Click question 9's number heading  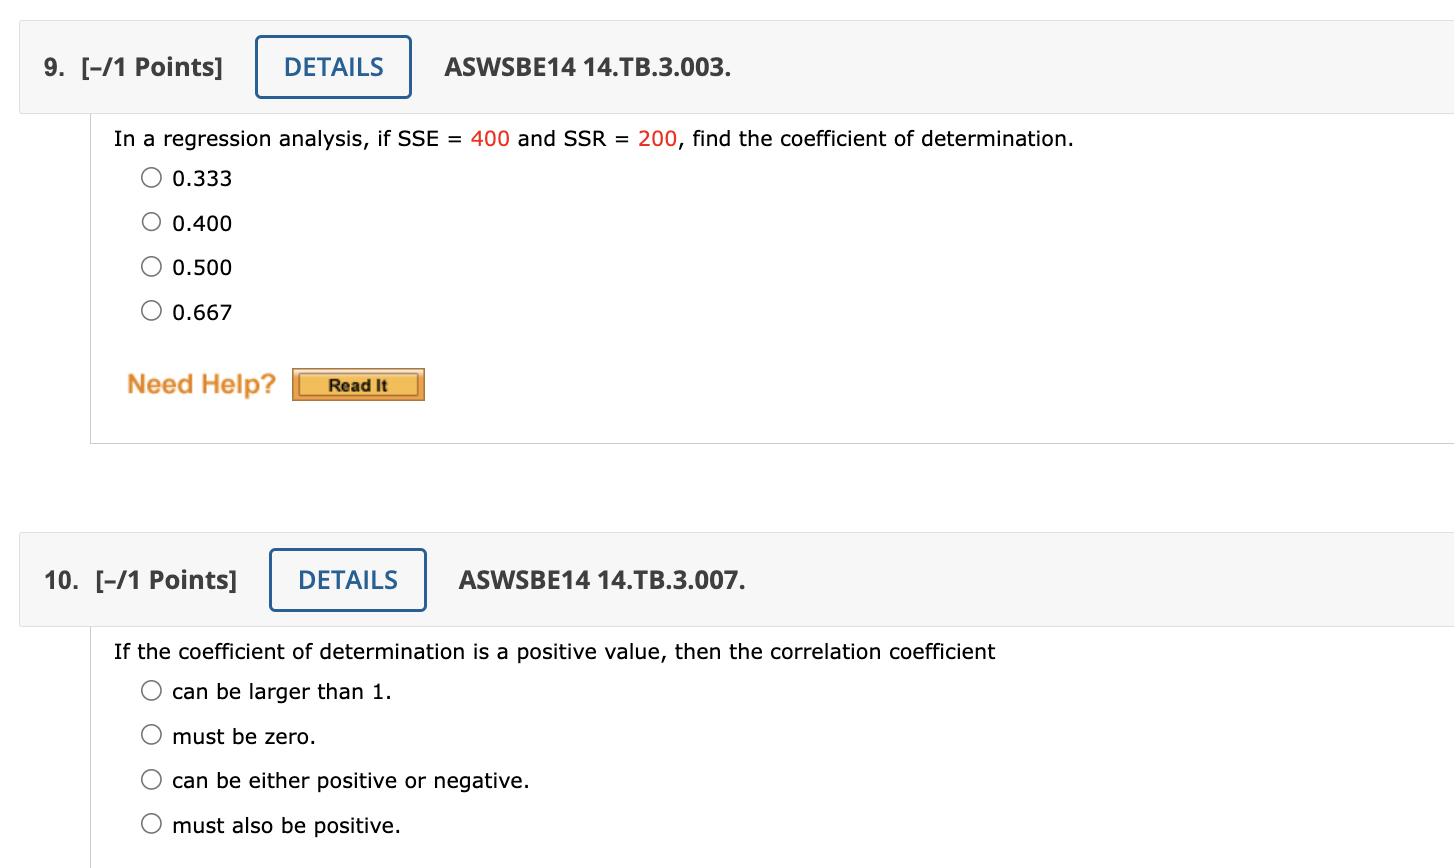pos(51,66)
